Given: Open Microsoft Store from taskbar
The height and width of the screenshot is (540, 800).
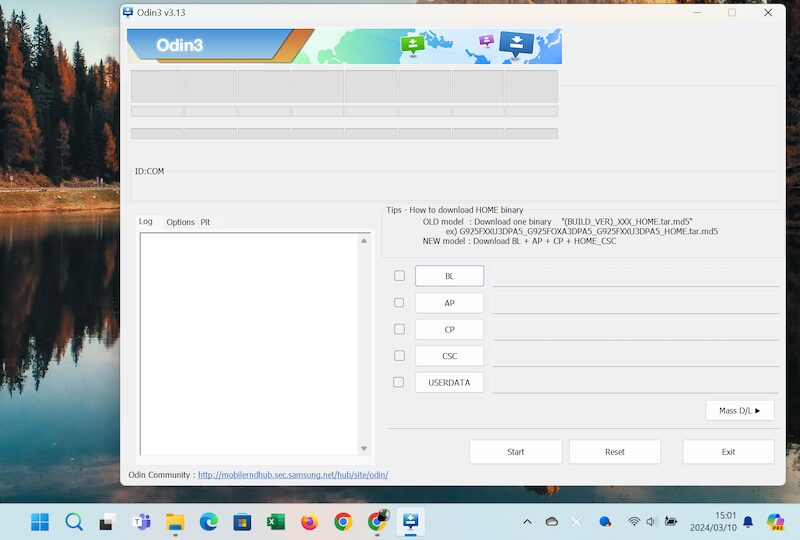Looking at the screenshot, I should point(242,521).
